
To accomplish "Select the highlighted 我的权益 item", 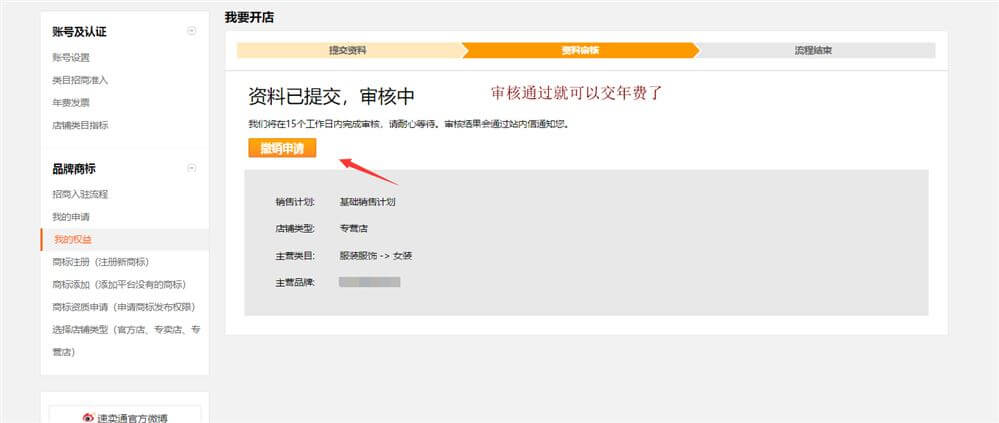I will [72, 240].
